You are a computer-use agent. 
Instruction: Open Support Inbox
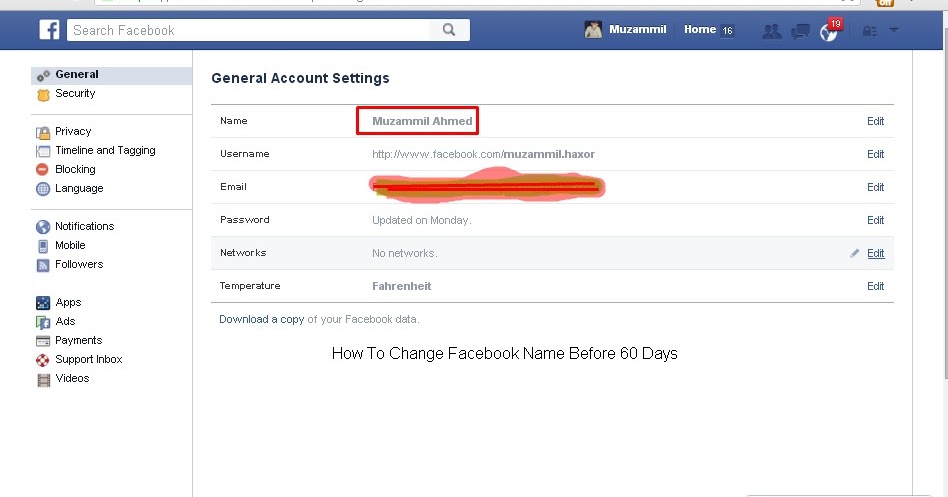[x=89, y=359]
